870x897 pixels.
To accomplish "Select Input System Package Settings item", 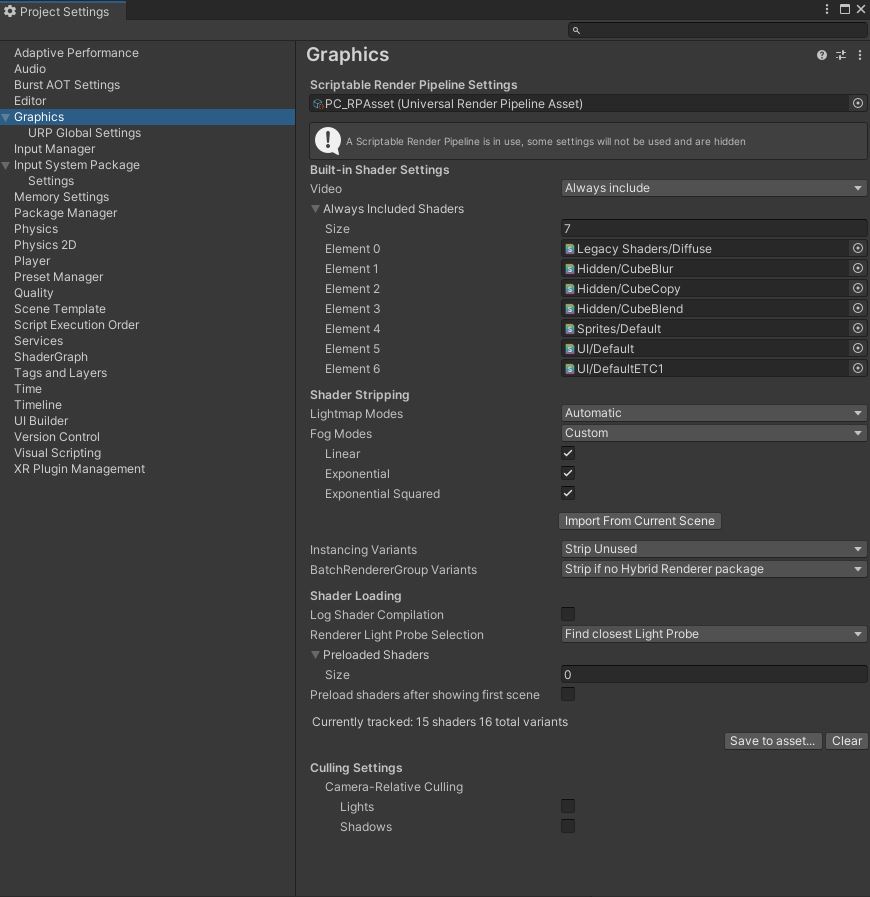I will (x=51, y=181).
